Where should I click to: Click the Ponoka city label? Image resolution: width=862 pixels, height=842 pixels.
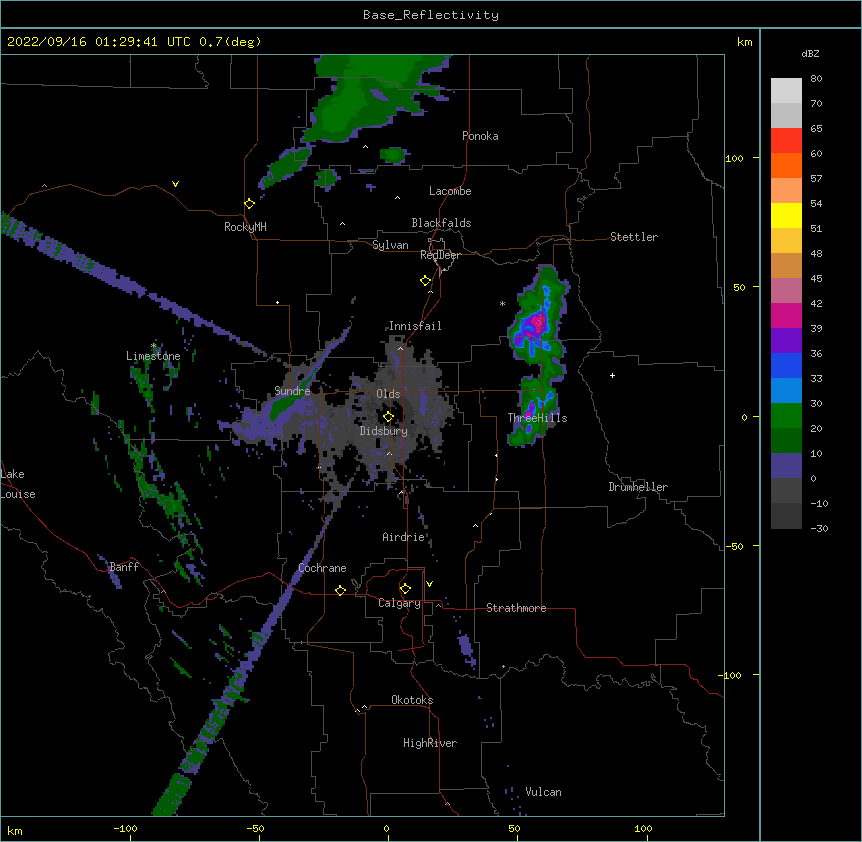coord(480,136)
